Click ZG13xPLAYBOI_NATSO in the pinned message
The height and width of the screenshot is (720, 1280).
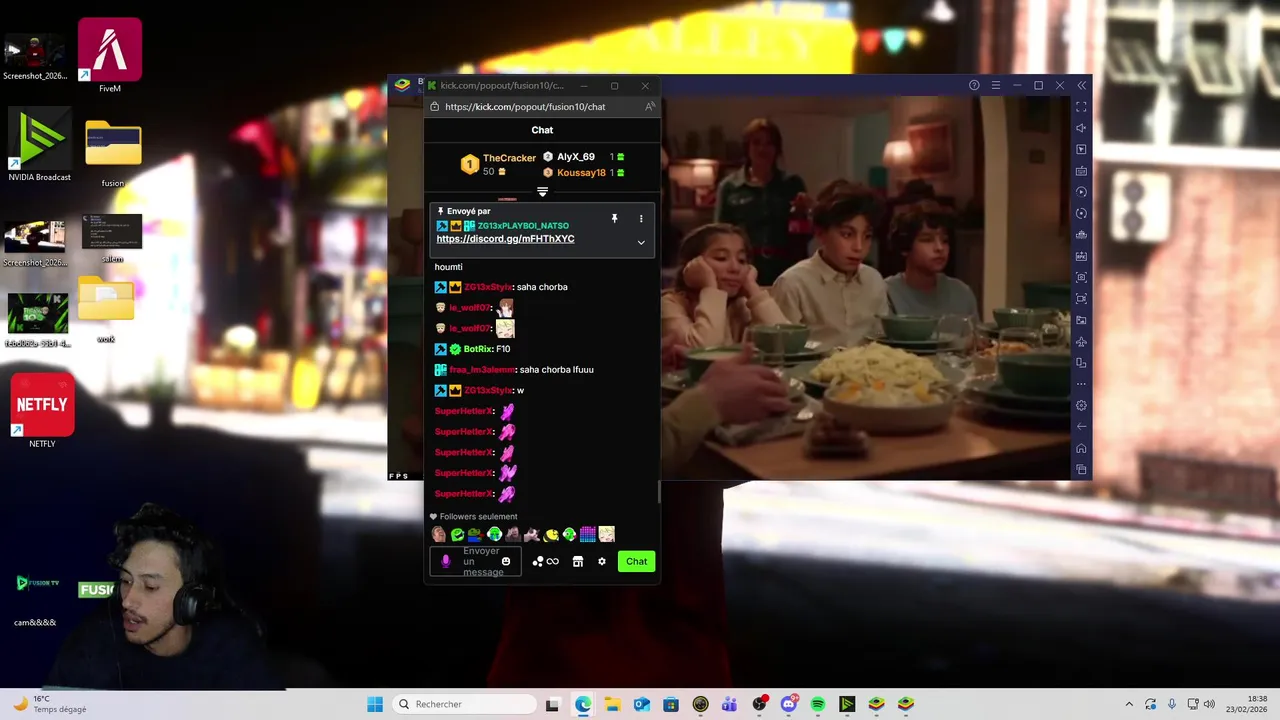pos(523,226)
